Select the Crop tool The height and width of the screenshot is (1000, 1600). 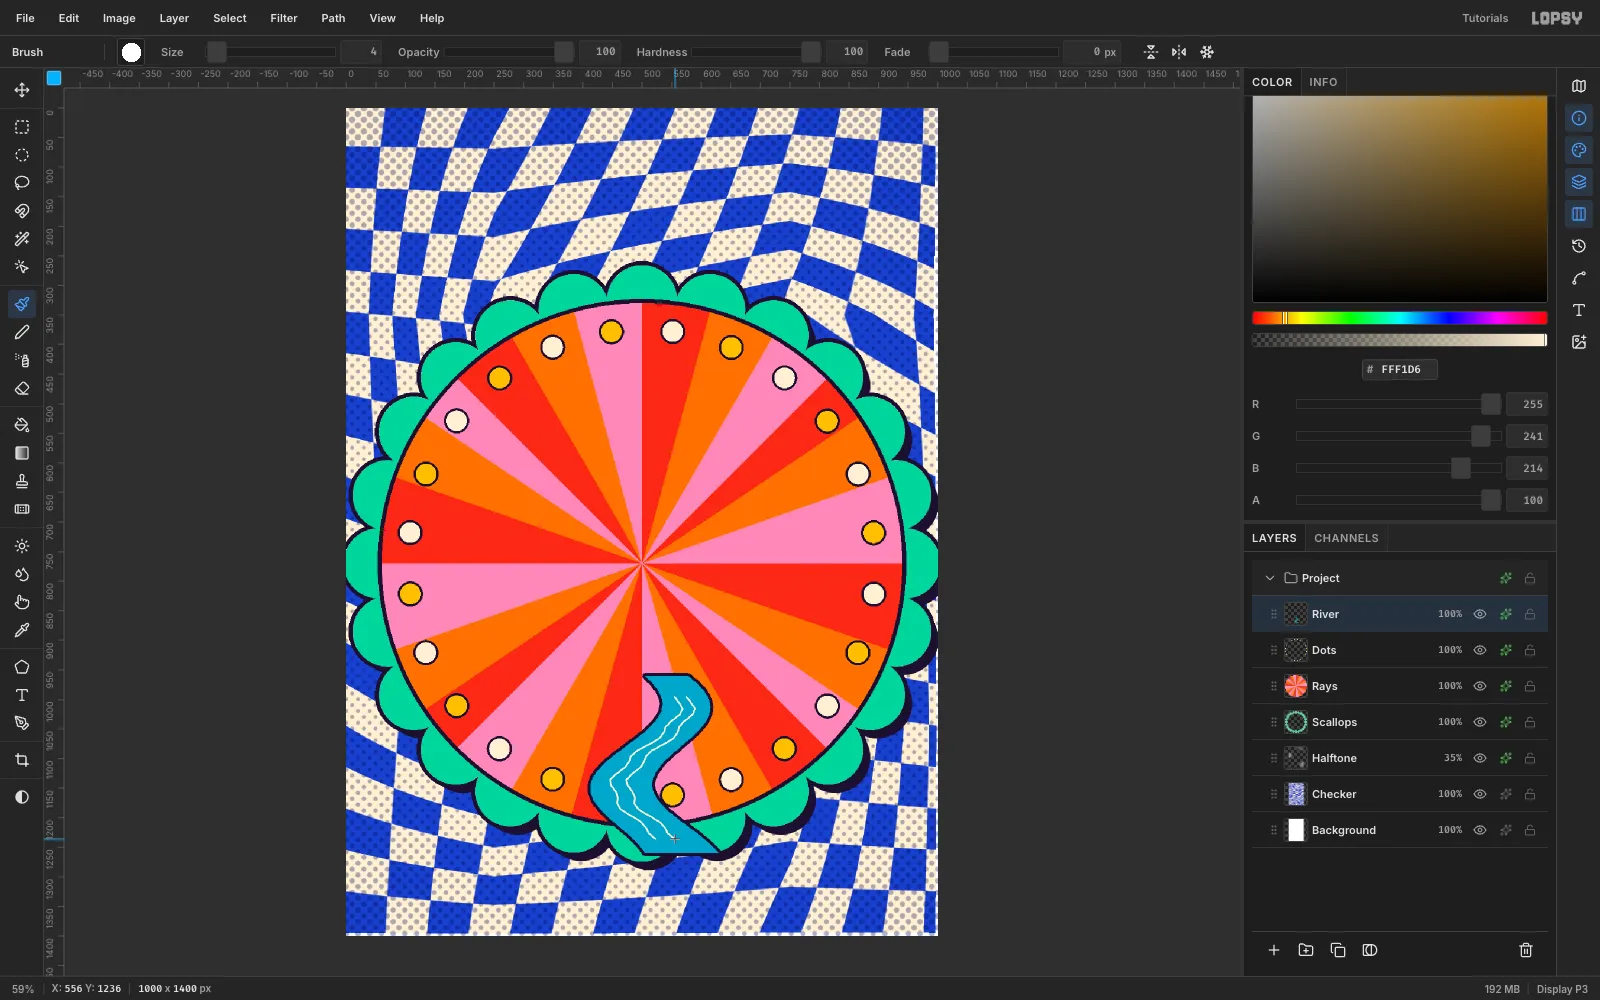point(22,760)
